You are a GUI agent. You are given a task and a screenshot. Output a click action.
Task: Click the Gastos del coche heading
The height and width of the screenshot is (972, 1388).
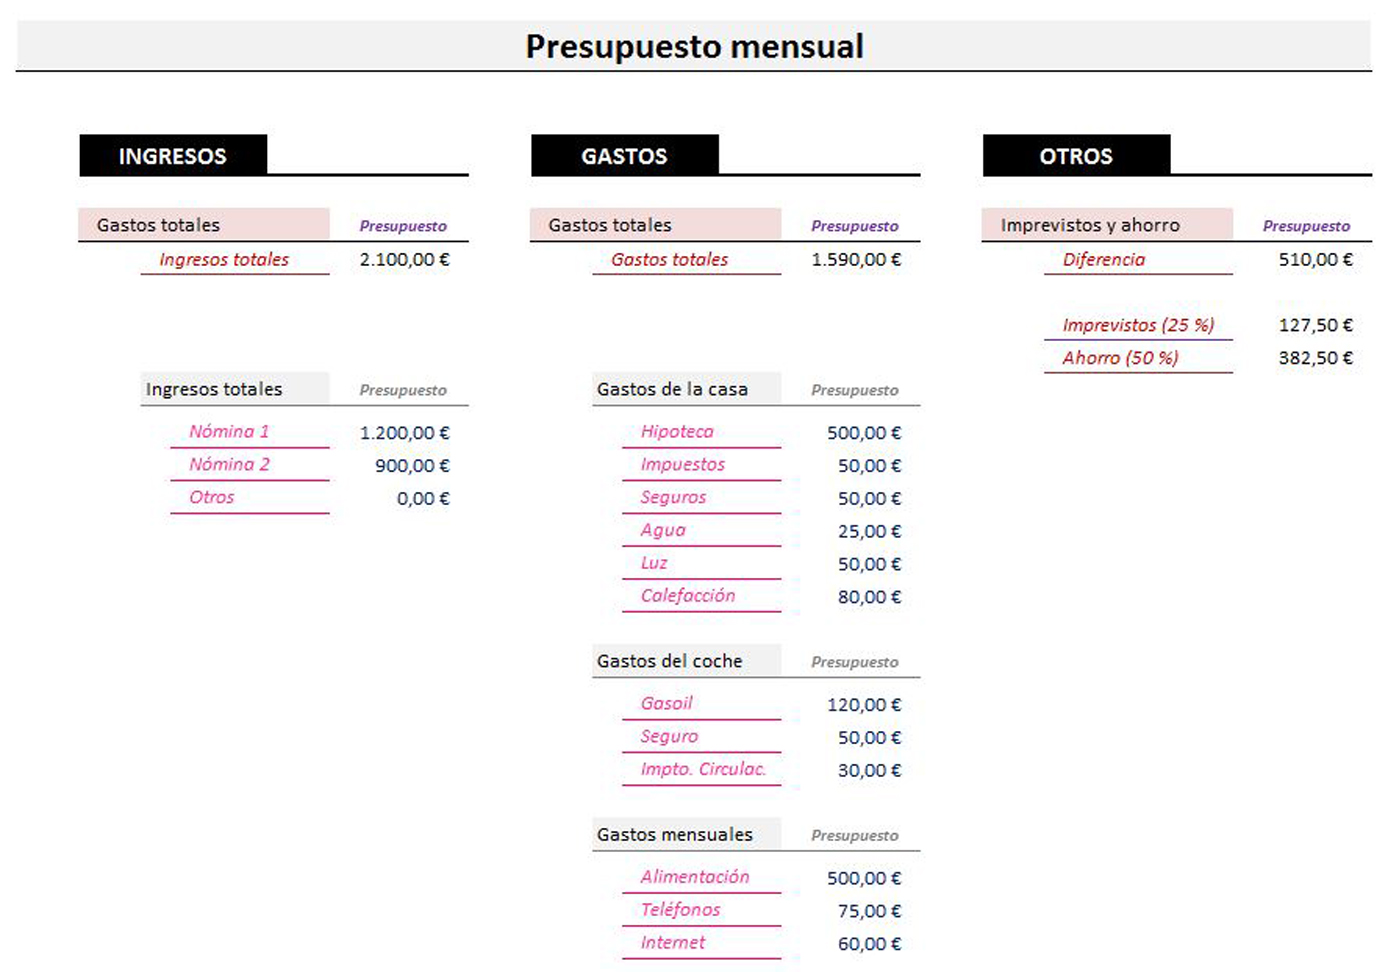click(x=669, y=661)
